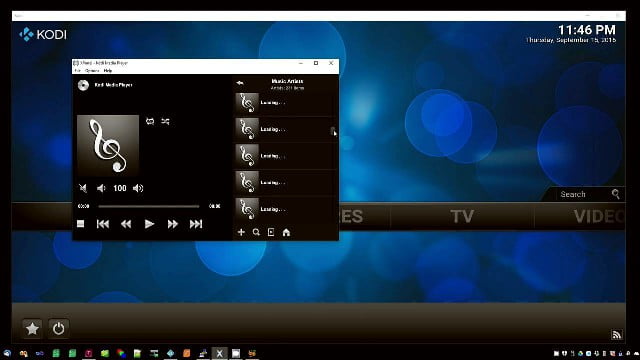Screen dimensions: 640x360
Task: Skip to the next track
Action: pos(196,224)
